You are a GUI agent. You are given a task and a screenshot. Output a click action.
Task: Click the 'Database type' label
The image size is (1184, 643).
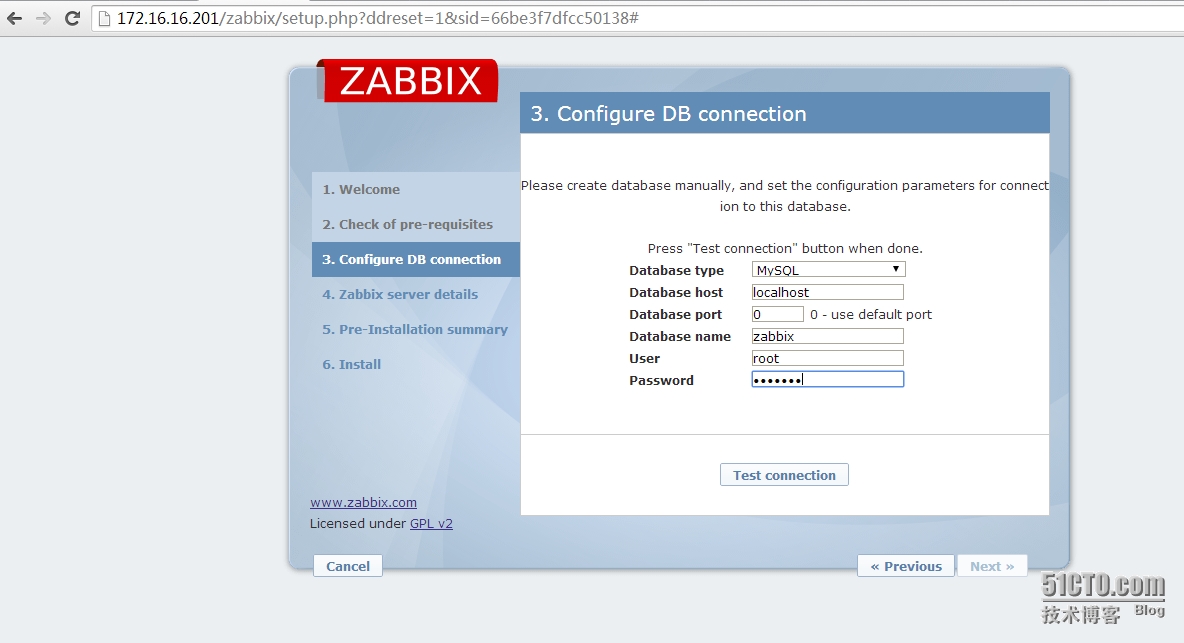click(677, 270)
